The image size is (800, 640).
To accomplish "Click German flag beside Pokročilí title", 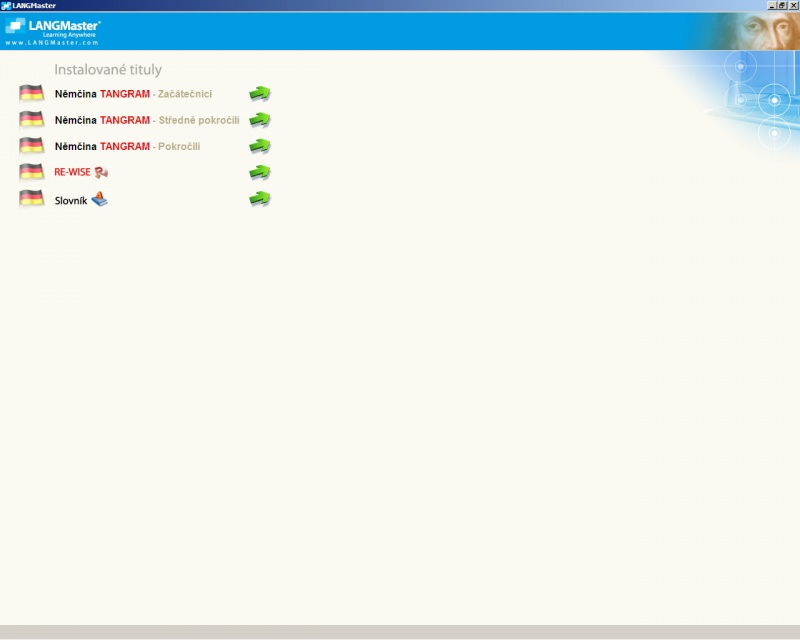I will tap(32, 146).
